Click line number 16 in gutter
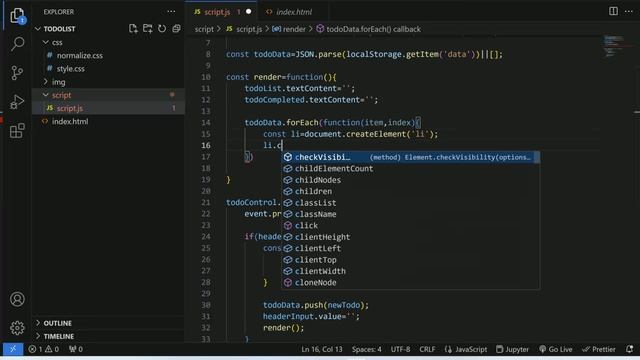This screenshot has width=640, height=360. pos(206,145)
